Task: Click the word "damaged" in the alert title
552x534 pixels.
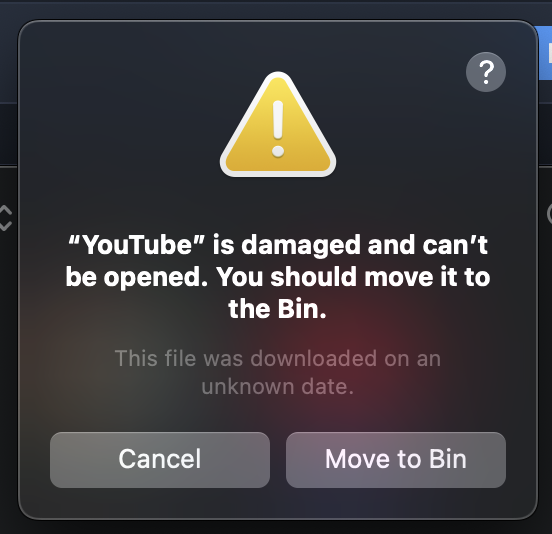Action: click(301, 246)
